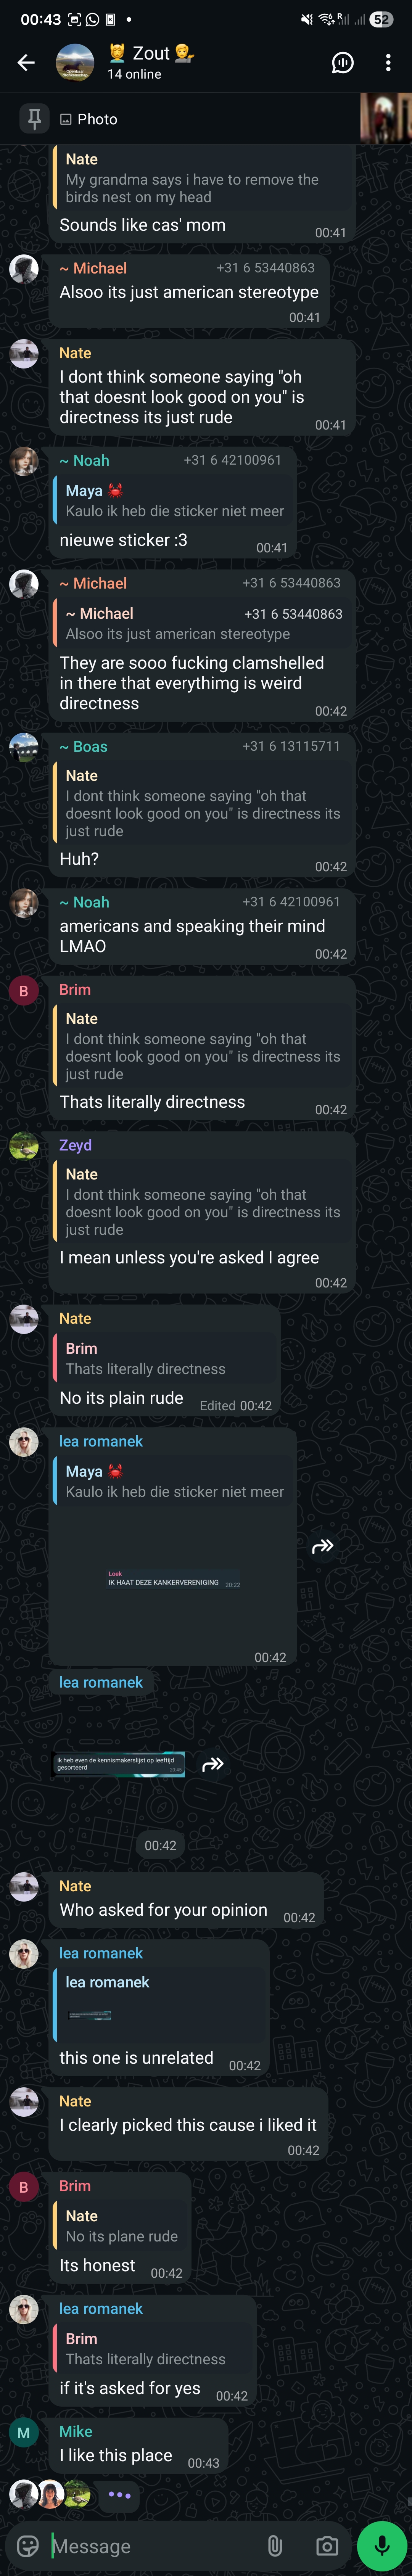412x2576 pixels.
Task: Tap the green microphone record button
Action: point(381,2545)
